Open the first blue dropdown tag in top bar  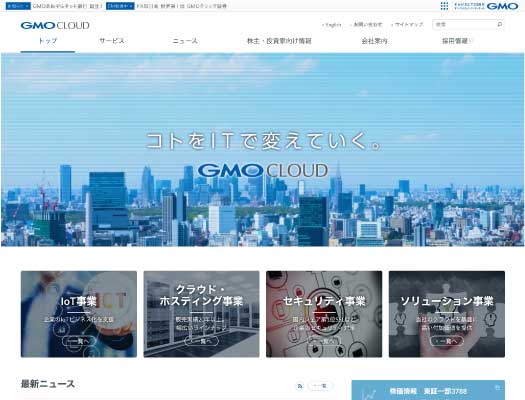pos(18,6)
